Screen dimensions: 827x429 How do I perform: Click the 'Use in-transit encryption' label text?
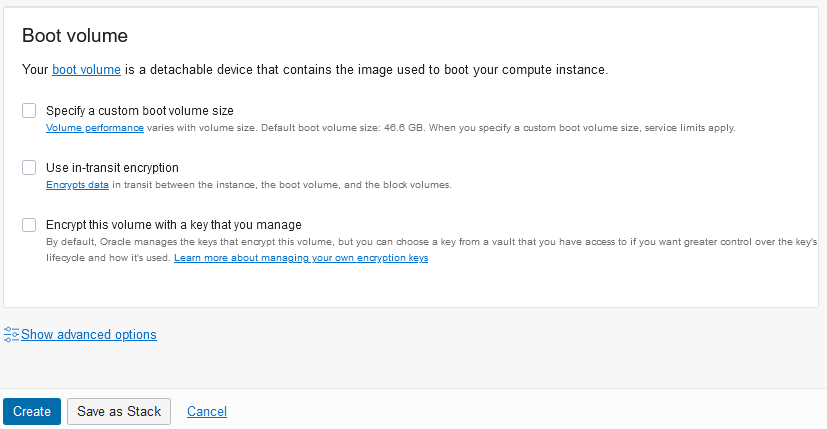tap(112, 168)
